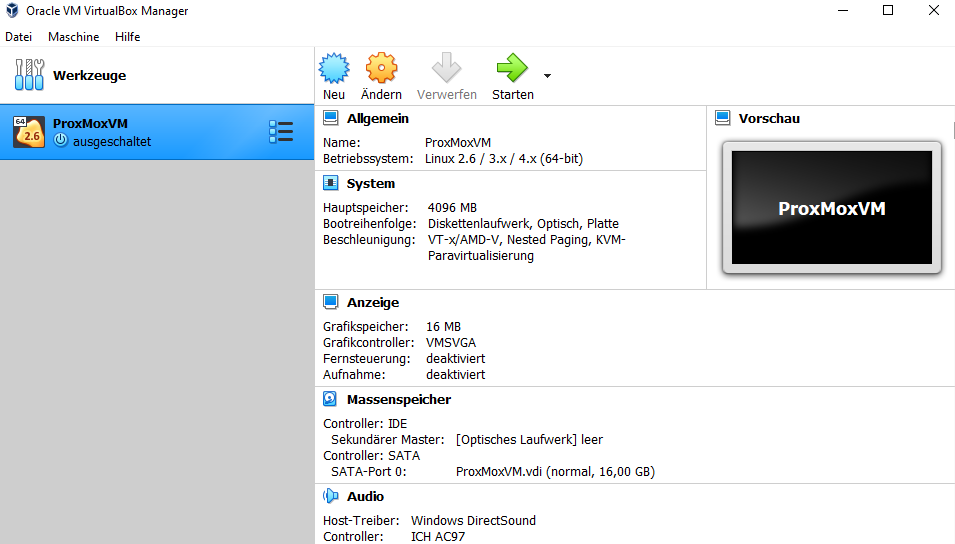This screenshot has width=955, height=544.
Task: Click the power state icon beside ausgeschaltet
Action: click(60, 141)
